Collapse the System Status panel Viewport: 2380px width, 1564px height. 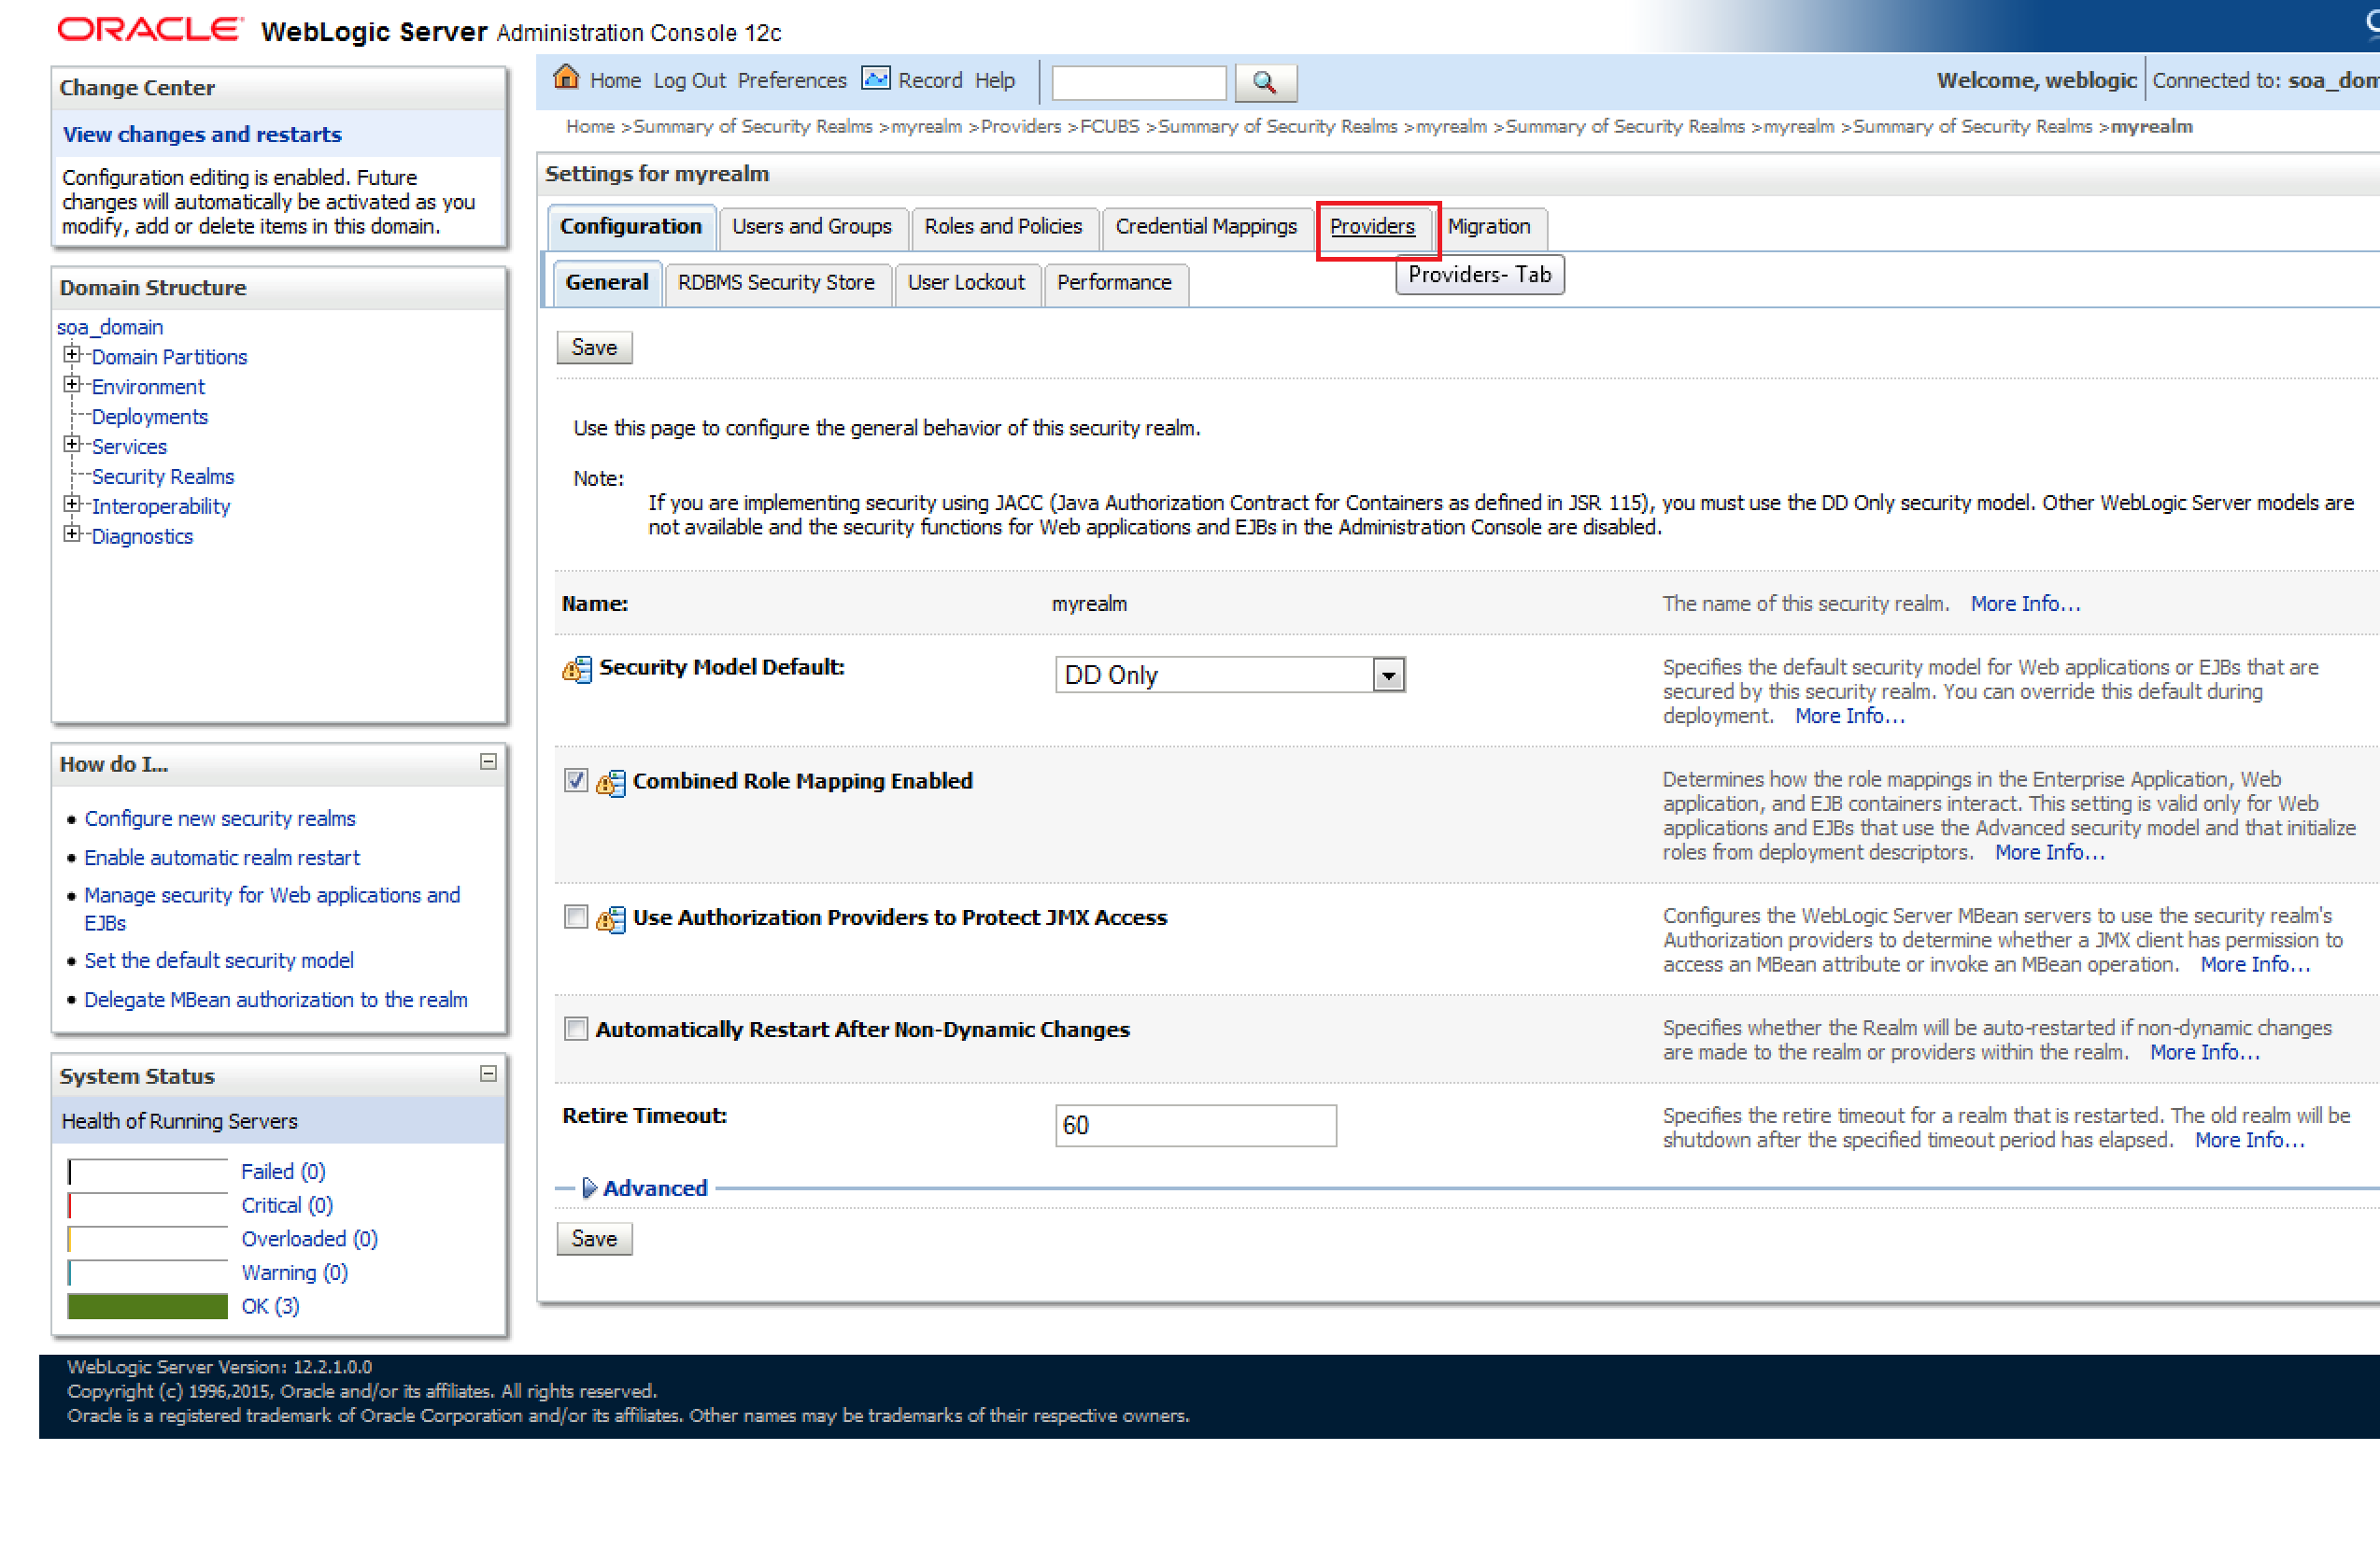click(488, 1074)
